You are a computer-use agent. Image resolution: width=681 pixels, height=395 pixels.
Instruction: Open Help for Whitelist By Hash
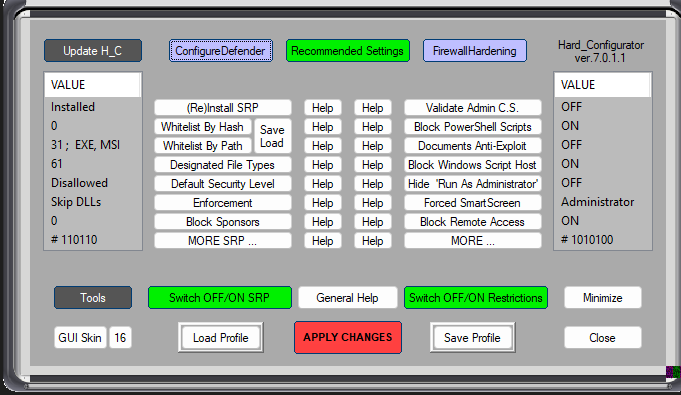323,127
